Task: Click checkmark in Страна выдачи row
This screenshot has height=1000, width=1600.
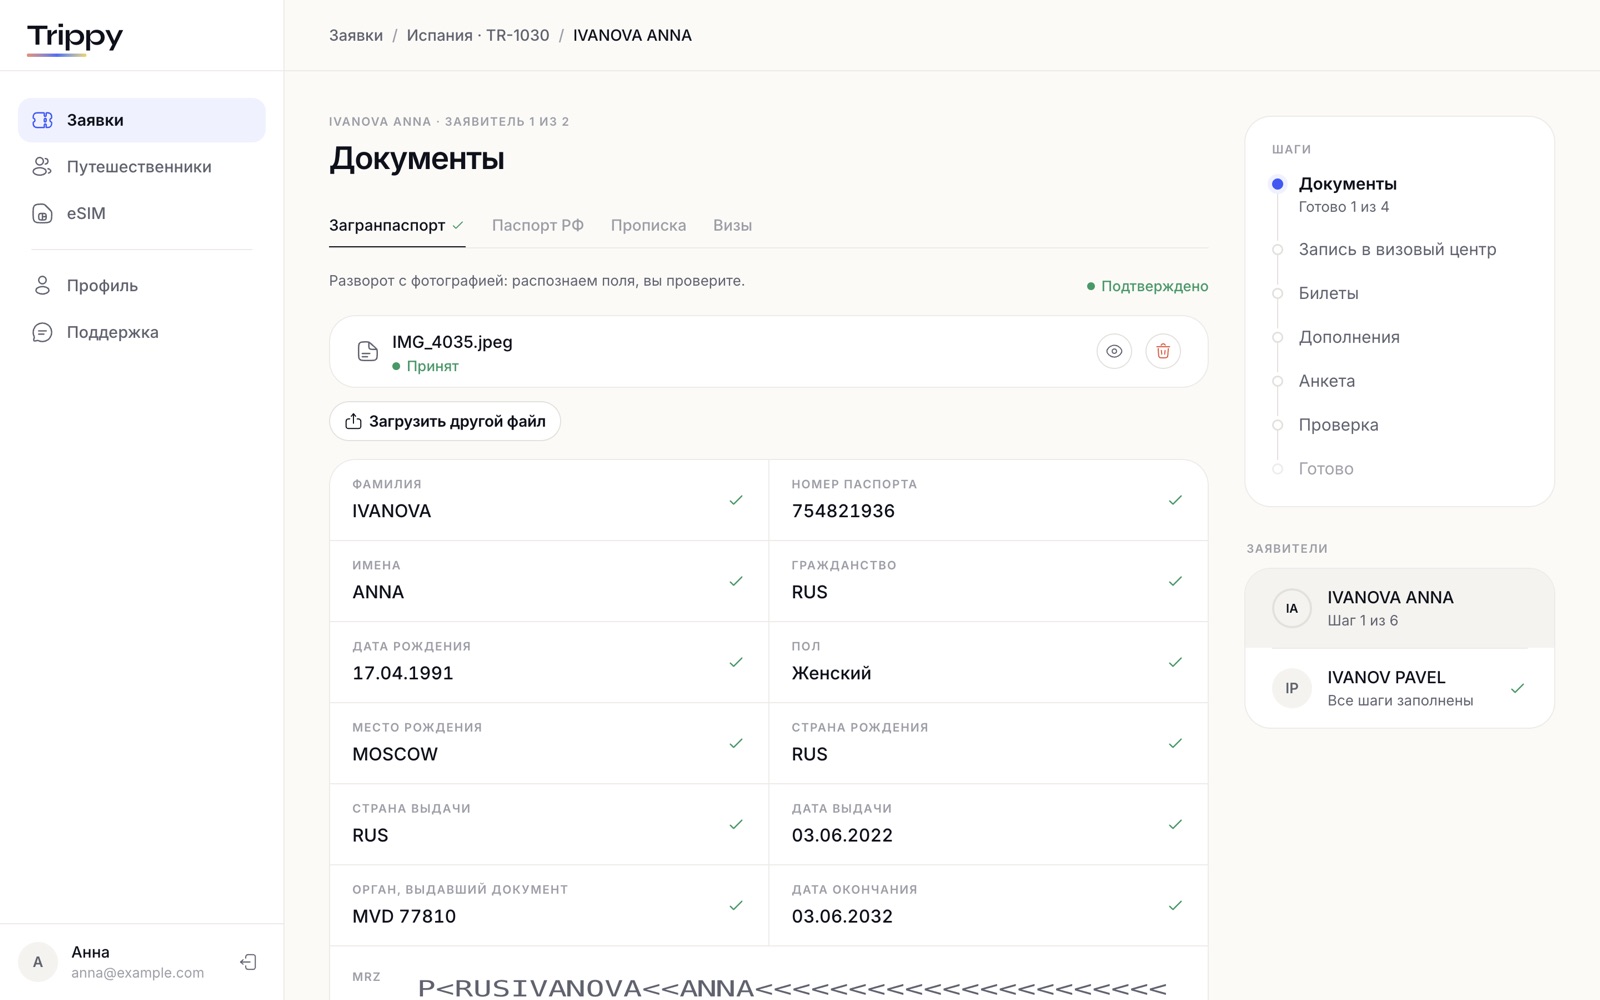Action: click(x=736, y=824)
